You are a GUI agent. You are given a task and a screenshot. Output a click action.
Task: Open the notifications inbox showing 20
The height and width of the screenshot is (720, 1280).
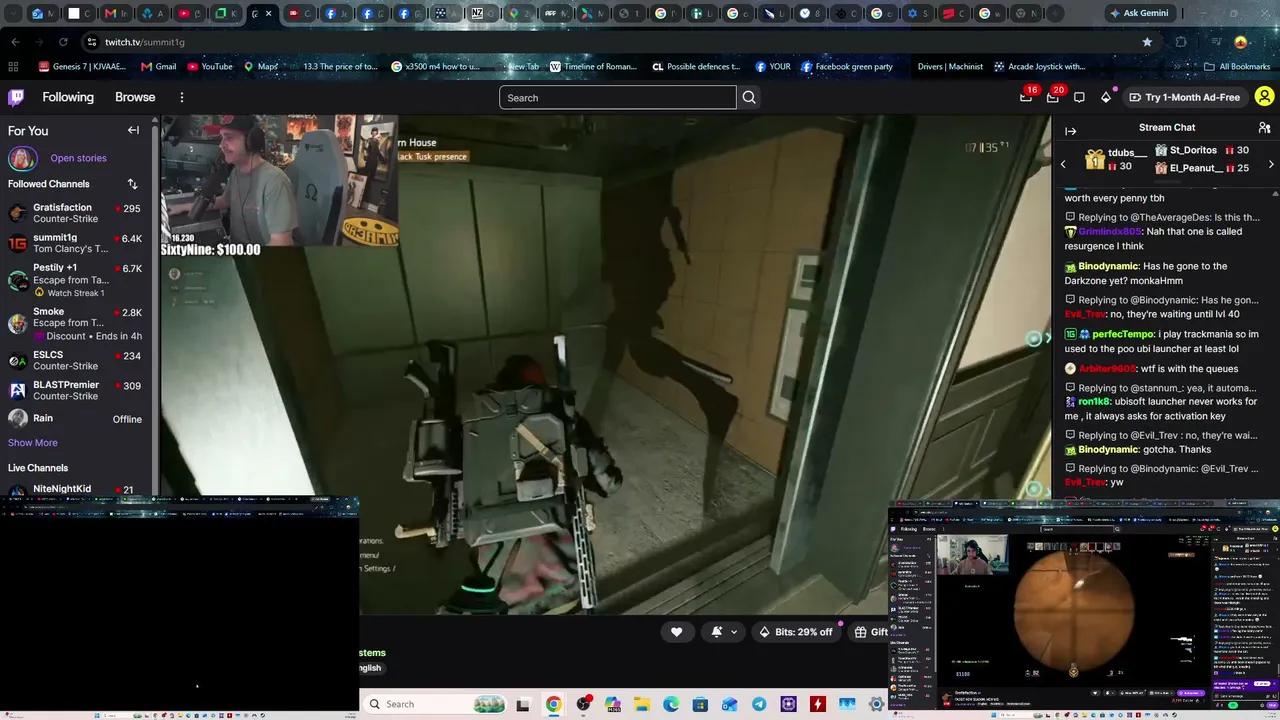pyautogui.click(x=1053, y=96)
